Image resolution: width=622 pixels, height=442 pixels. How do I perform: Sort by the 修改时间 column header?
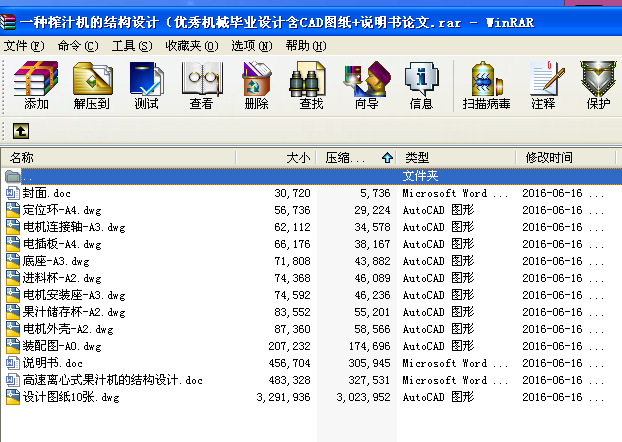pos(566,158)
